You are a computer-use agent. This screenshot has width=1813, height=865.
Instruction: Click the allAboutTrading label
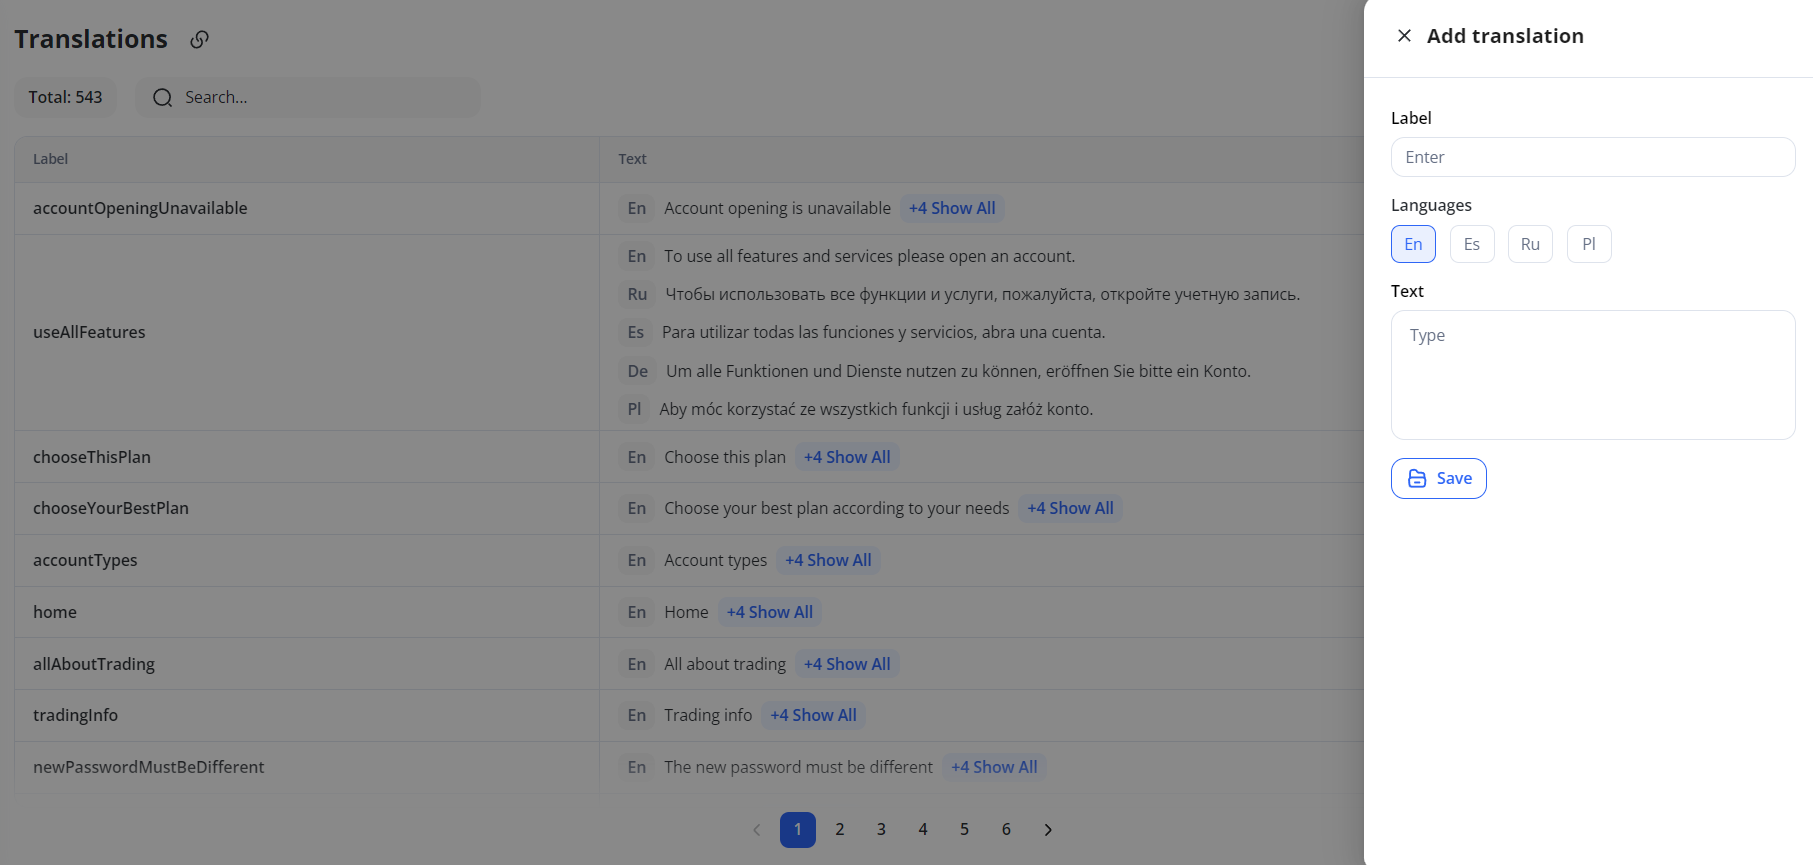point(94,664)
